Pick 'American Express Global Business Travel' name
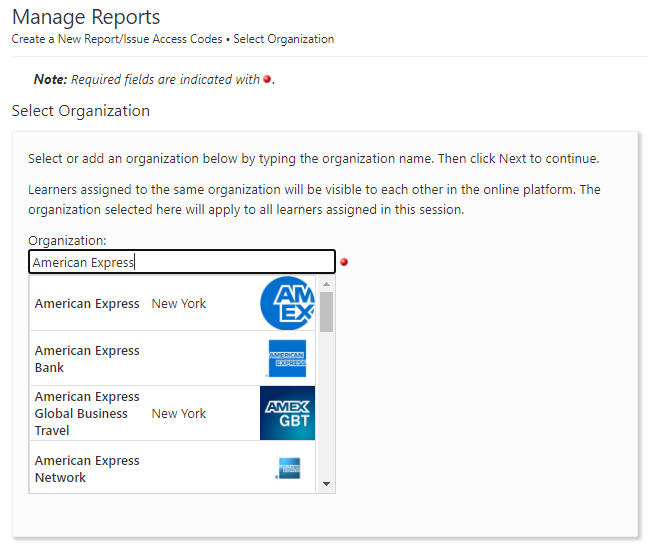 (x=87, y=413)
